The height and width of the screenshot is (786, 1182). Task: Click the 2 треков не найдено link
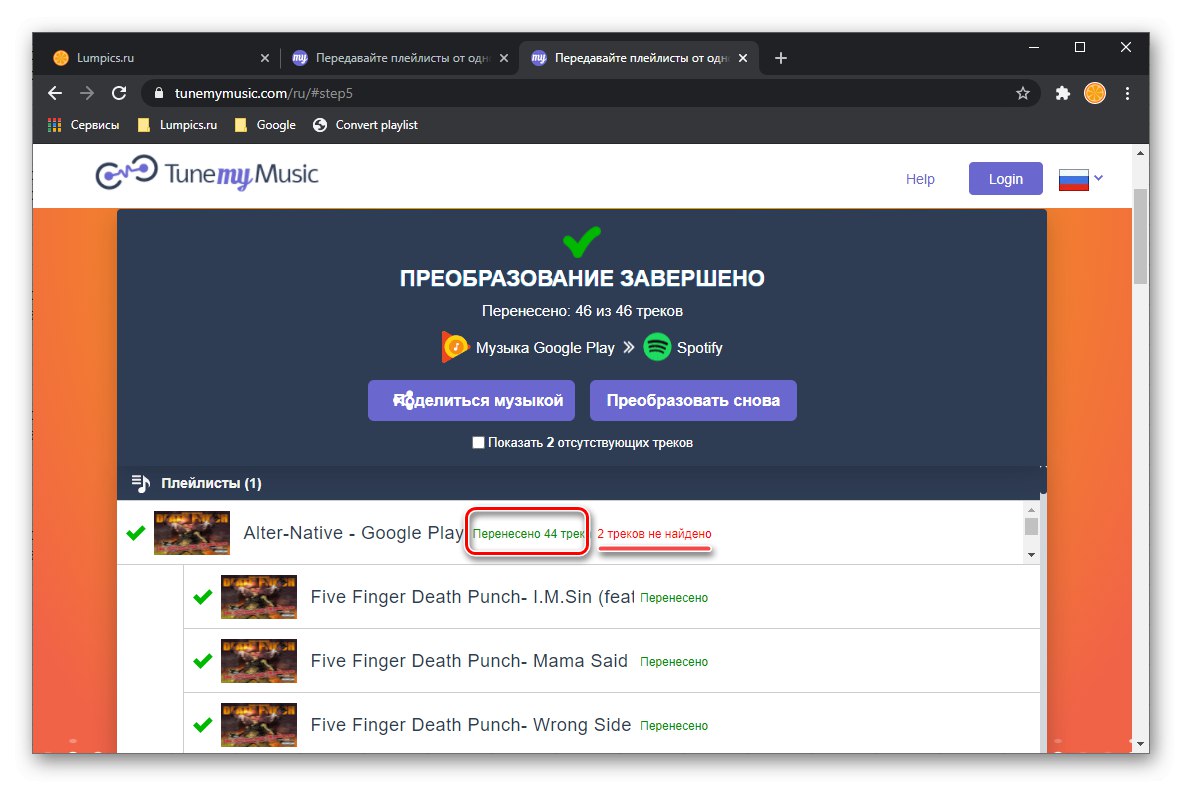[x=654, y=534]
